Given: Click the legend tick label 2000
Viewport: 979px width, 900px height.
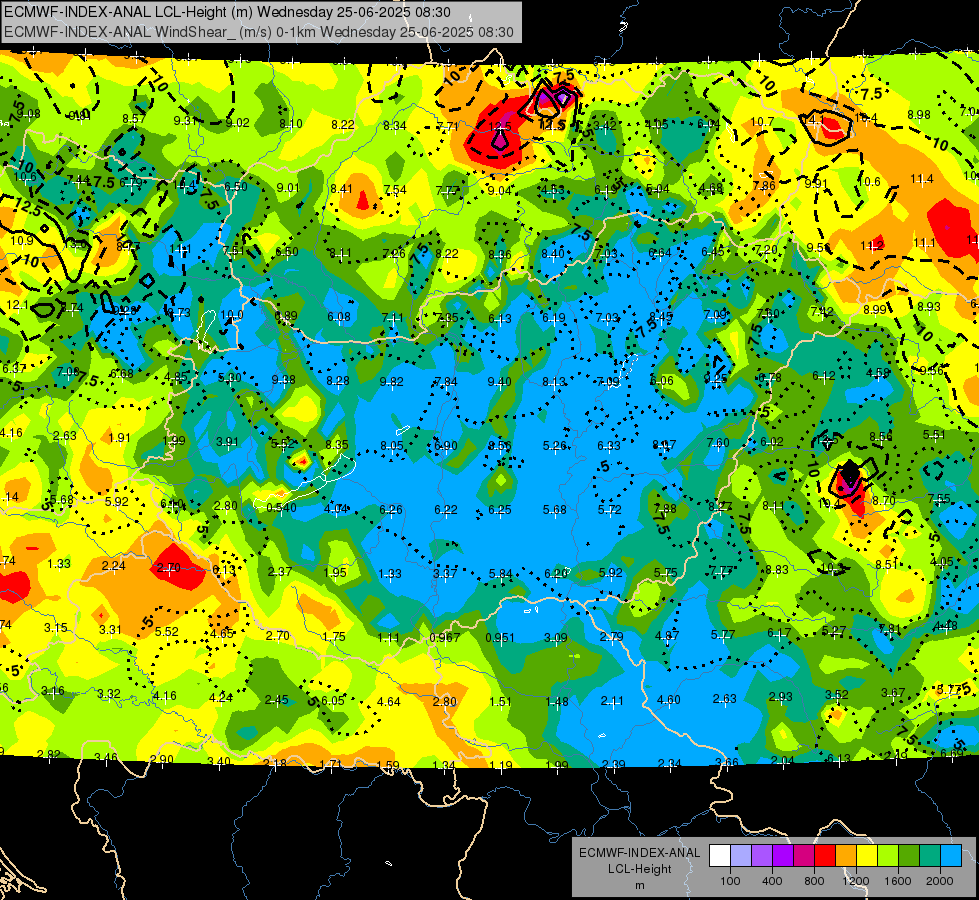Looking at the screenshot, I should pos(940,881).
